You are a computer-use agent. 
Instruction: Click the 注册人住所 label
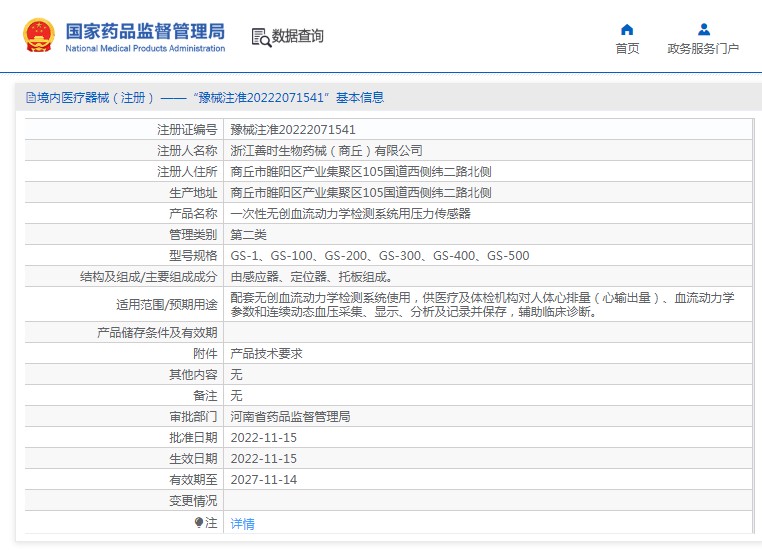tap(187, 172)
